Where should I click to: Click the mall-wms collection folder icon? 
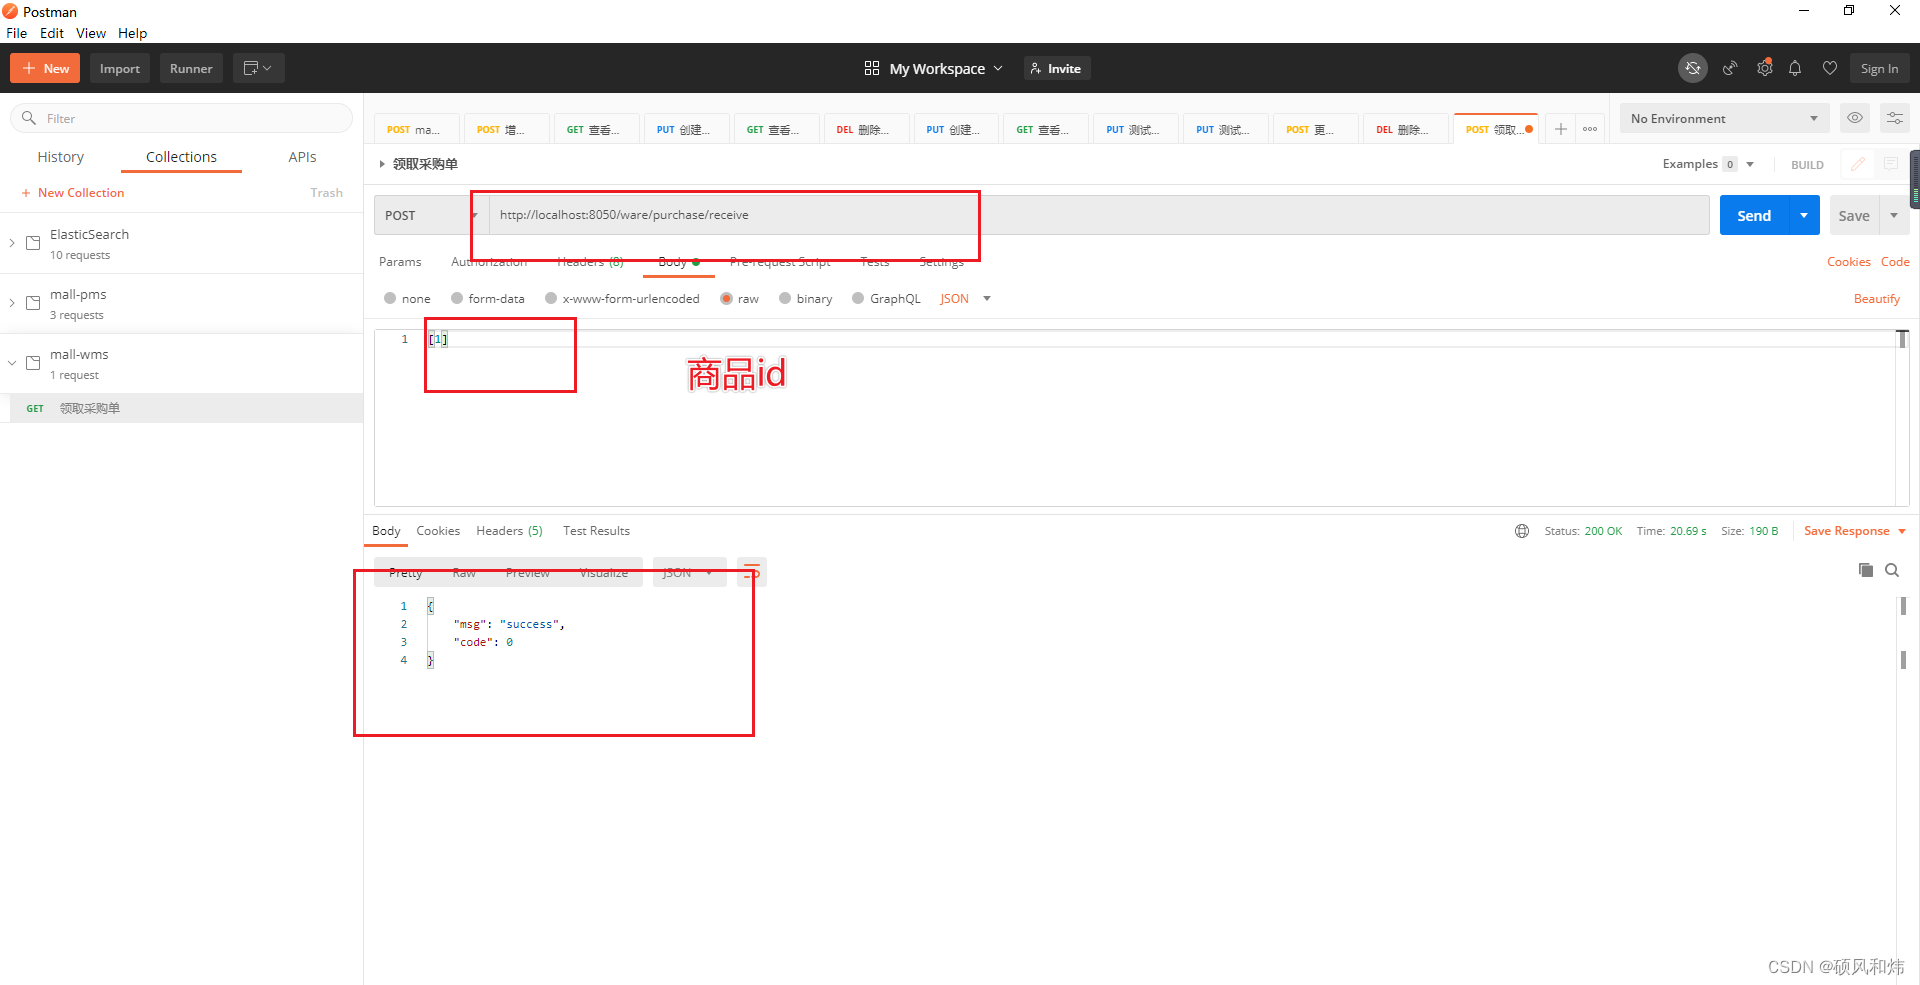pyautogui.click(x=33, y=363)
